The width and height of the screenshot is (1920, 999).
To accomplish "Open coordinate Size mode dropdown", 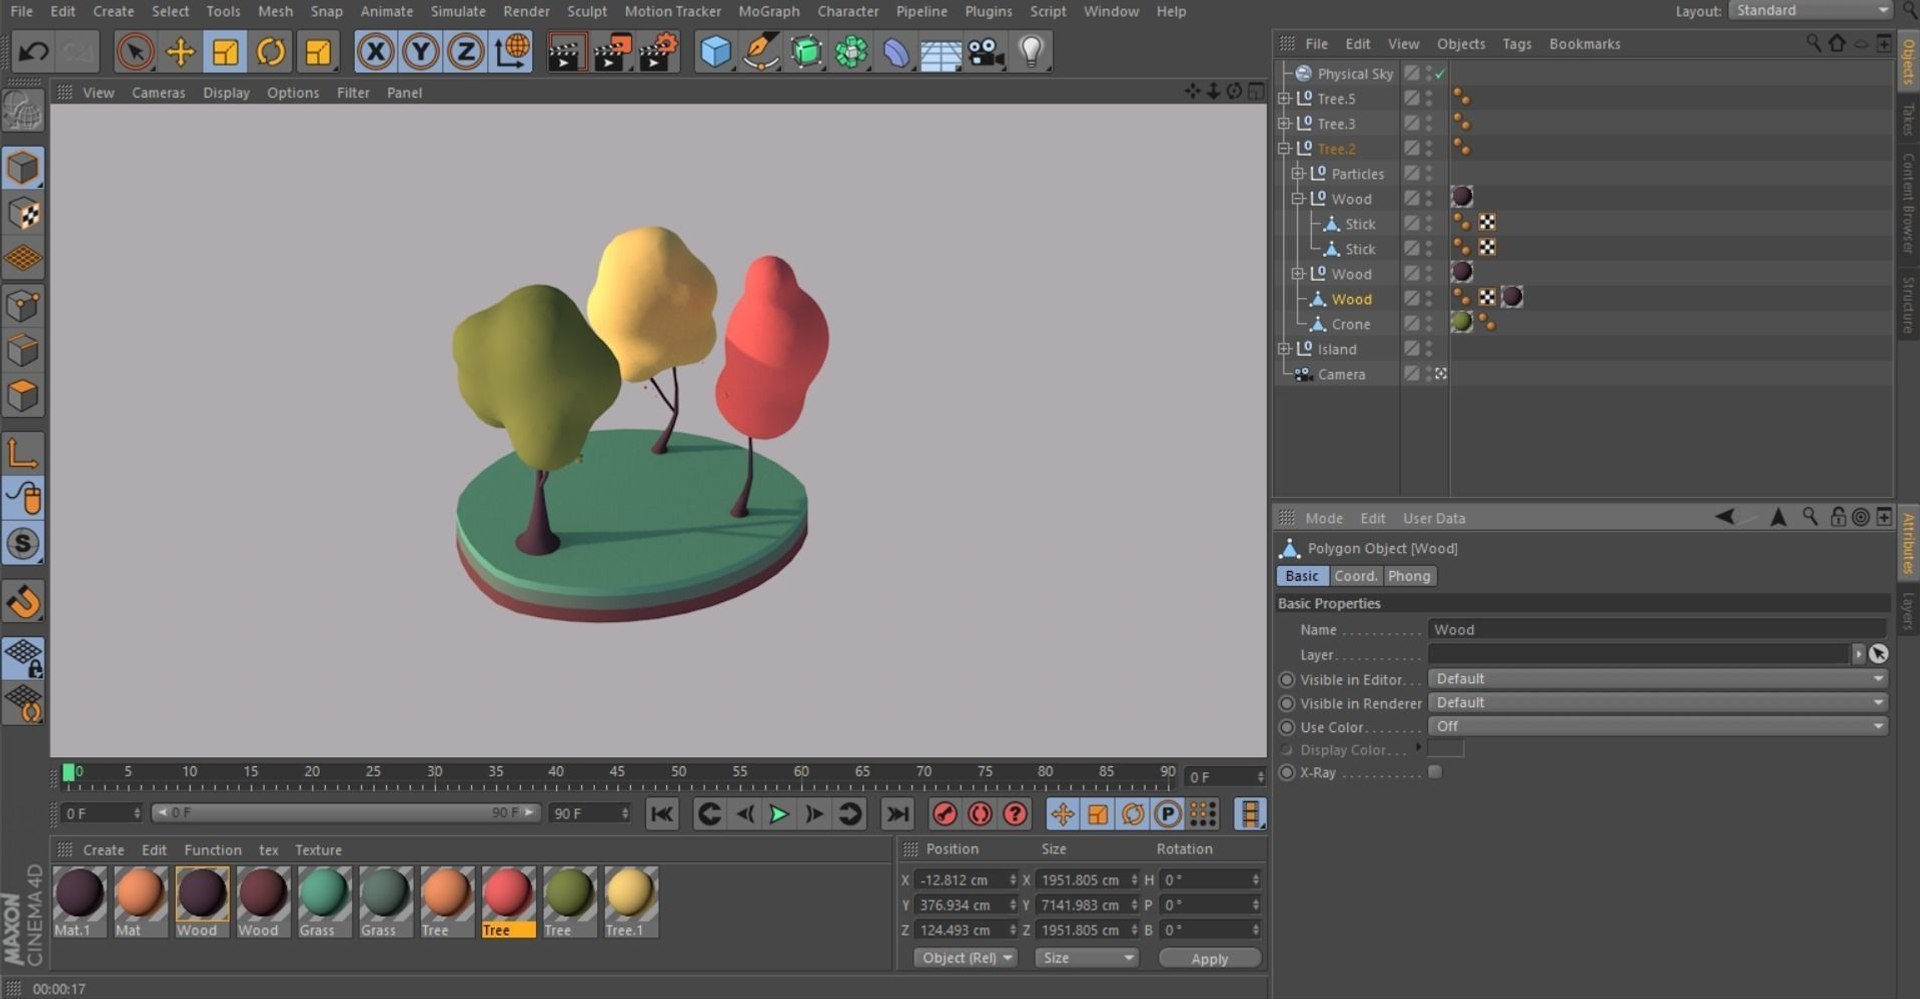I will tap(1087, 958).
